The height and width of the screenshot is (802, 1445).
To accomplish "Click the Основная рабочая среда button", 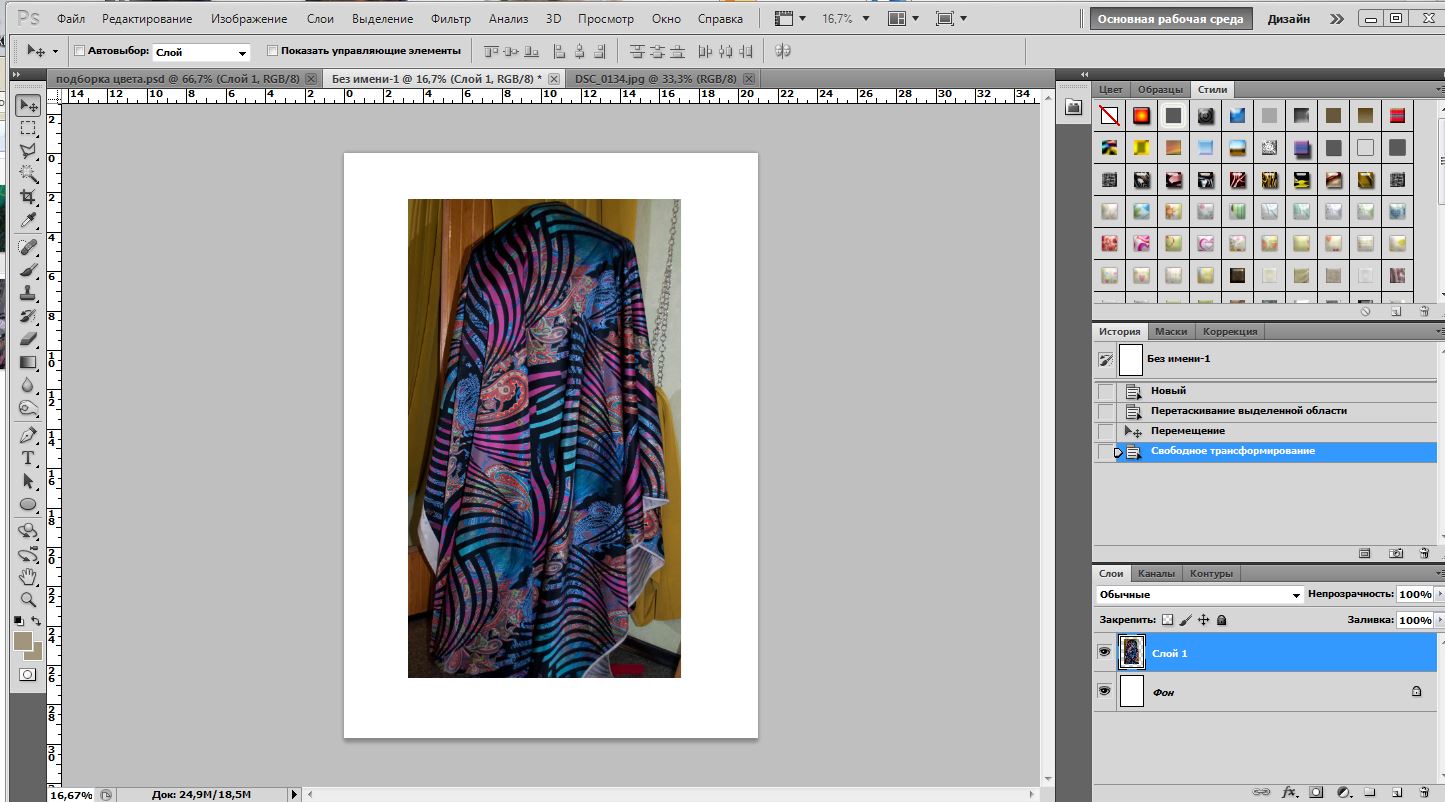I will coord(1170,19).
